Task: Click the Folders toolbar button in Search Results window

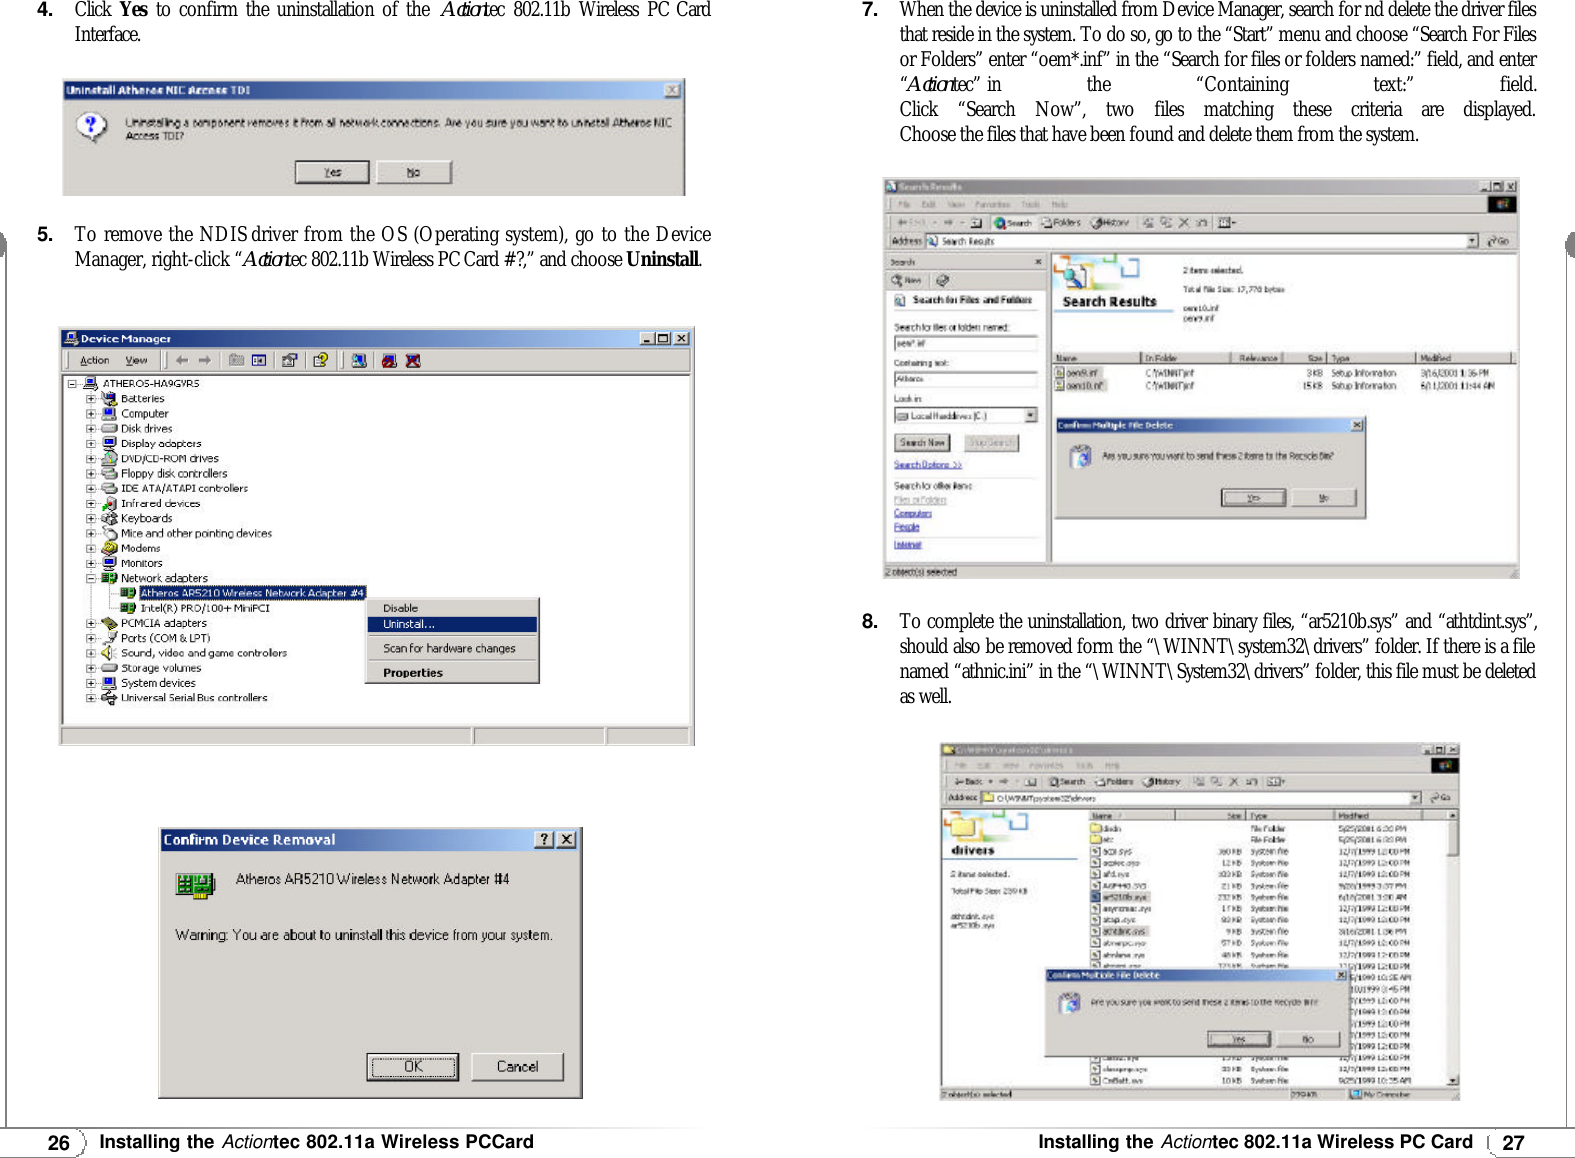Action: tap(1061, 223)
